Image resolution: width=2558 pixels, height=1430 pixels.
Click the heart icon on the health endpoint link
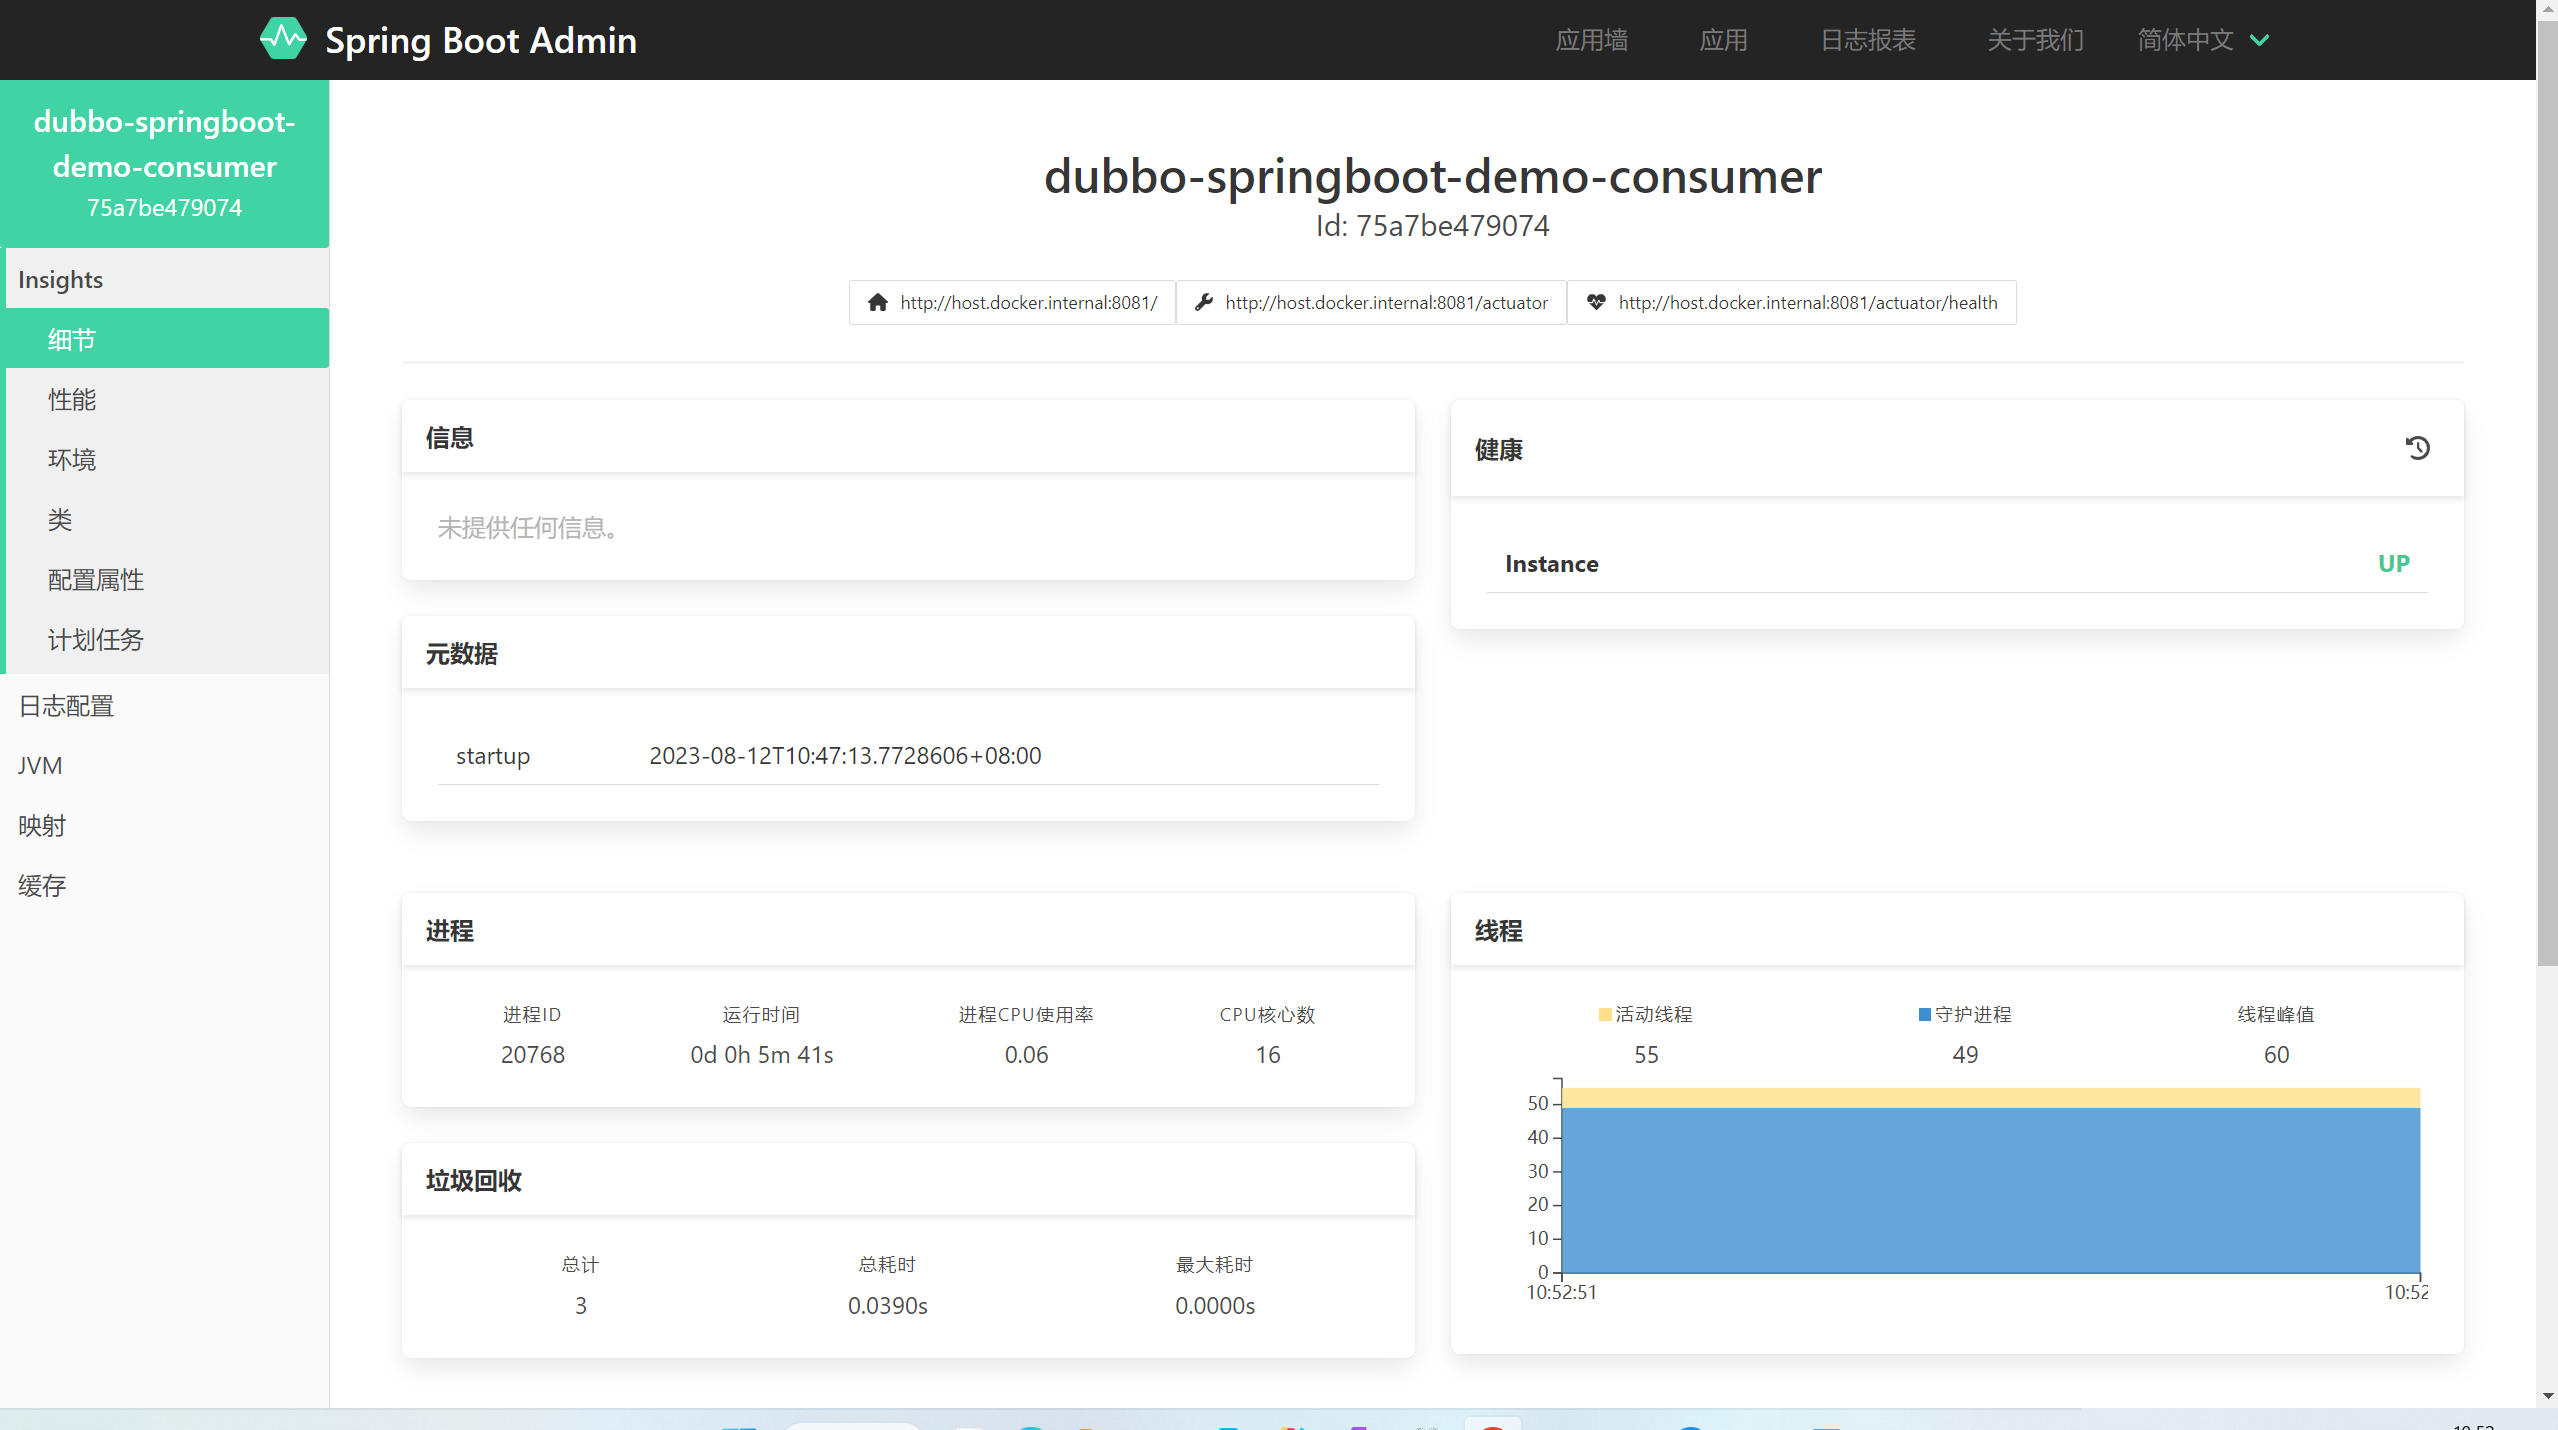(x=1595, y=302)
